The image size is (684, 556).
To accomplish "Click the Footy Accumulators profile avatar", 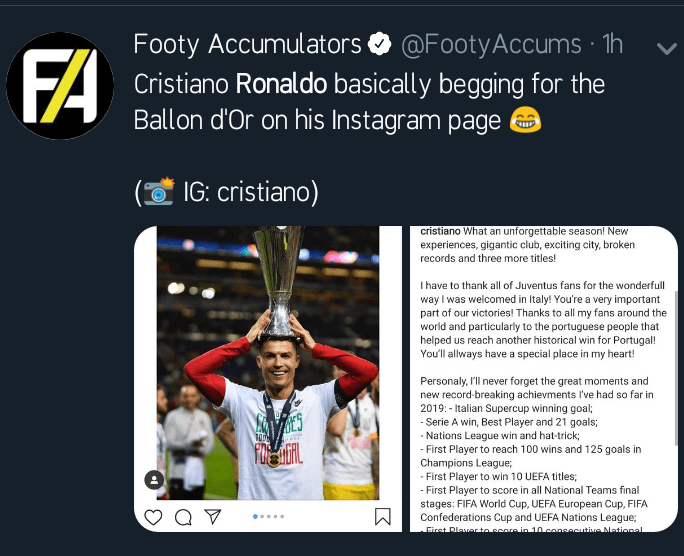I will (59, 85).
